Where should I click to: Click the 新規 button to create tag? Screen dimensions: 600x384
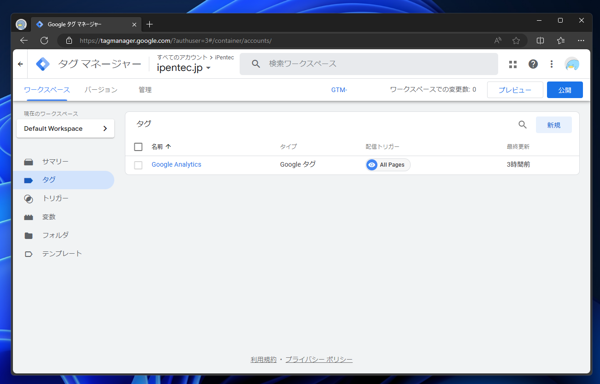pyautogui.click(x=554, y=125)
